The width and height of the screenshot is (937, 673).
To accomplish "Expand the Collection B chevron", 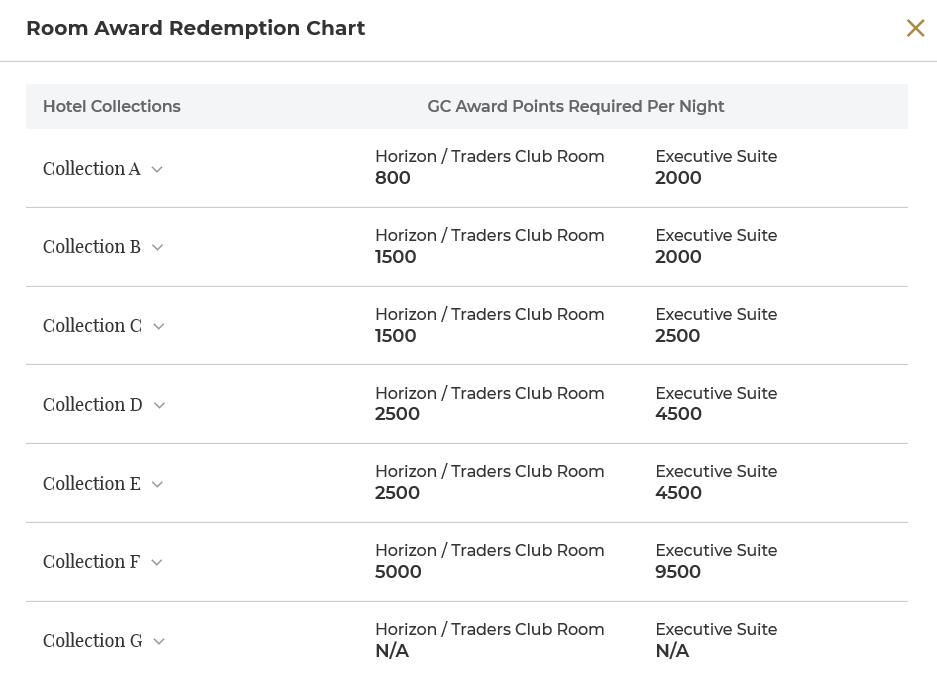I will pos(157,247).
